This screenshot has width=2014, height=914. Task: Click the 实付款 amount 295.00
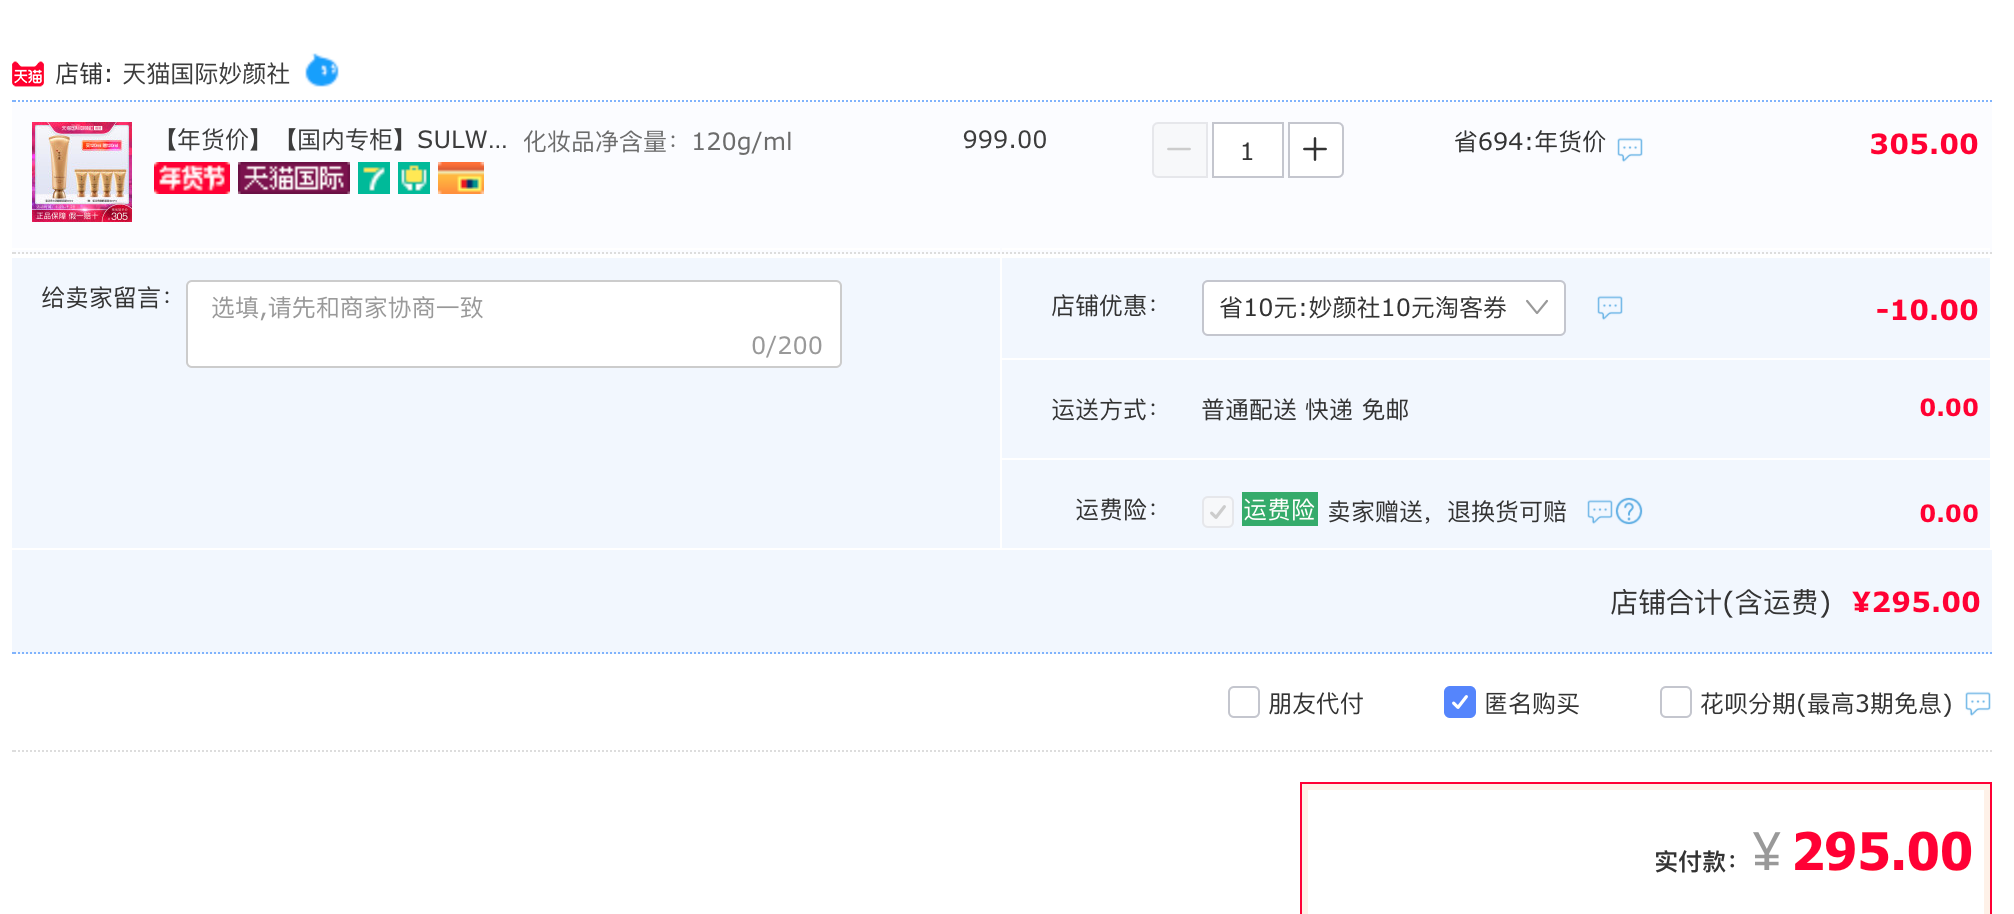[1882, 852]
